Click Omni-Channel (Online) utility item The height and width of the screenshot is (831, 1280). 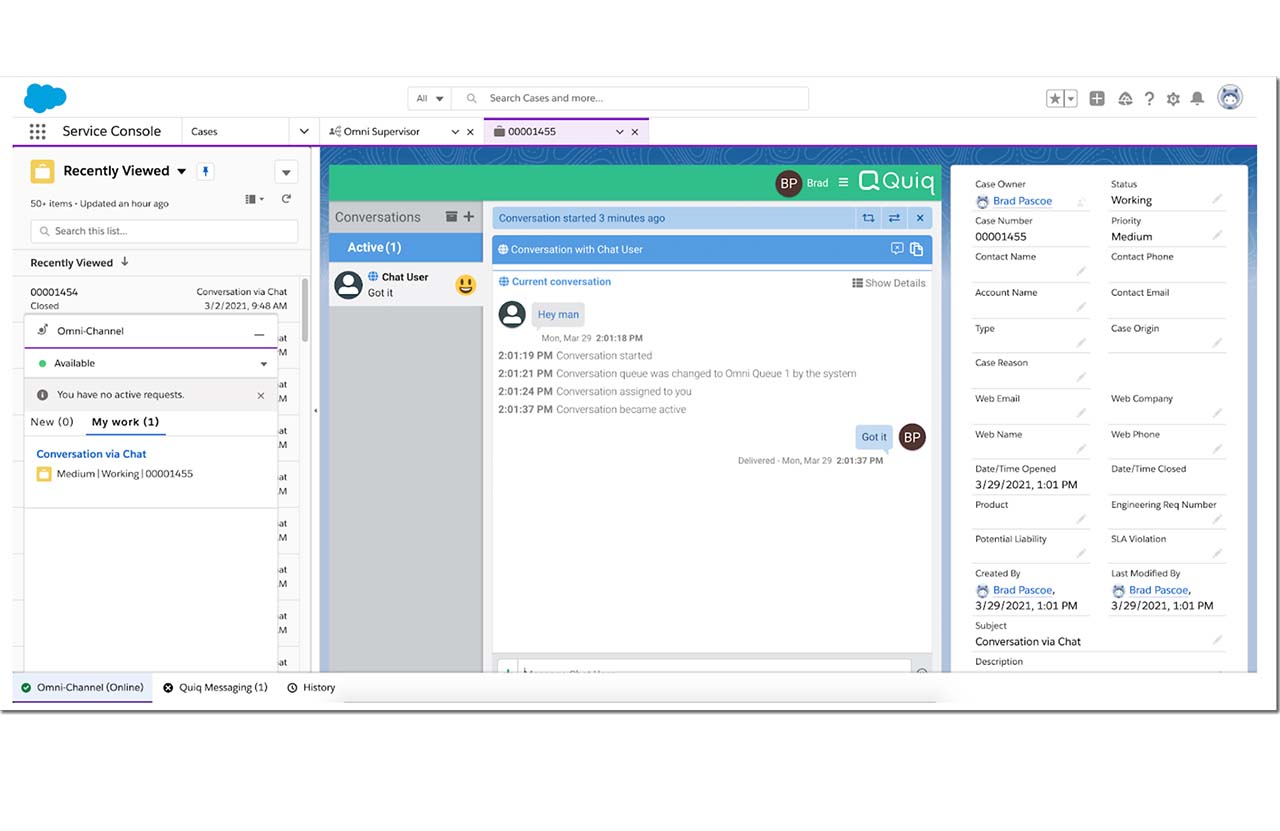82,688
